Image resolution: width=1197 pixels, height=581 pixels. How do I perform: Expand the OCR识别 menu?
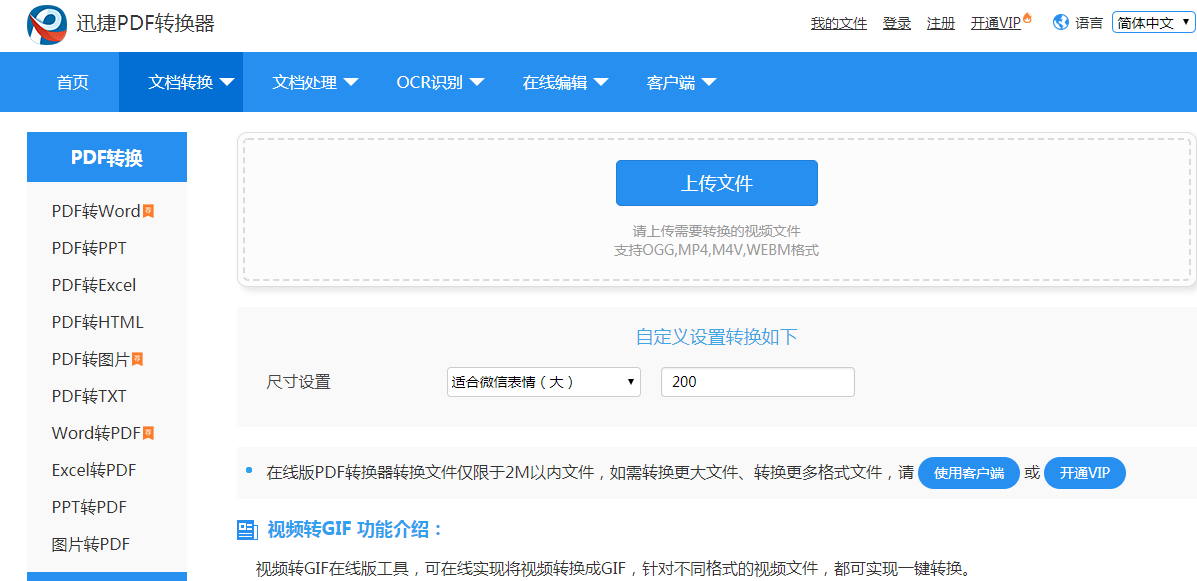[x=440, y=82]
